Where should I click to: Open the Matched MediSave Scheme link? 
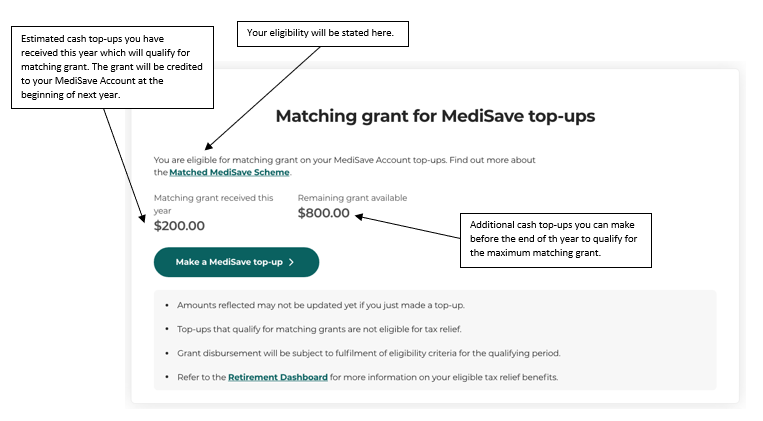(x=229, y=172)
